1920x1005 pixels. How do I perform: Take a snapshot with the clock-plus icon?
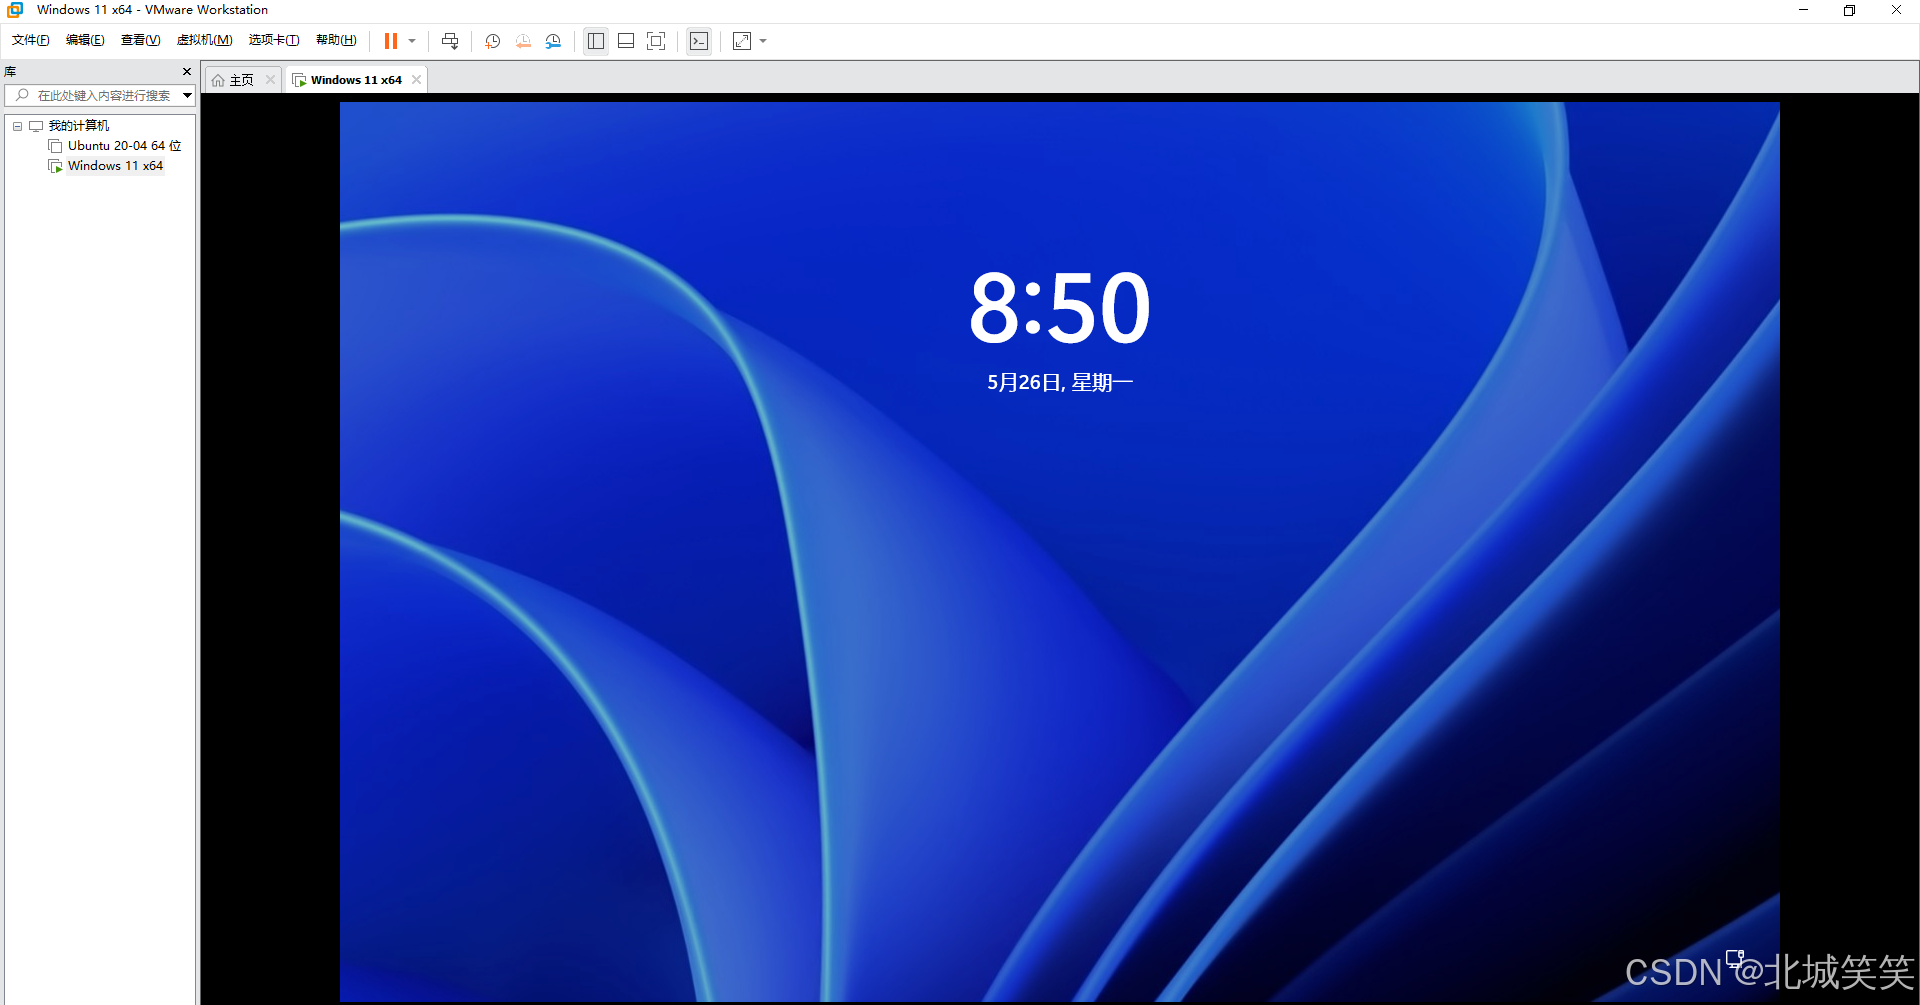pyautogui.click(x=493, y=41)
